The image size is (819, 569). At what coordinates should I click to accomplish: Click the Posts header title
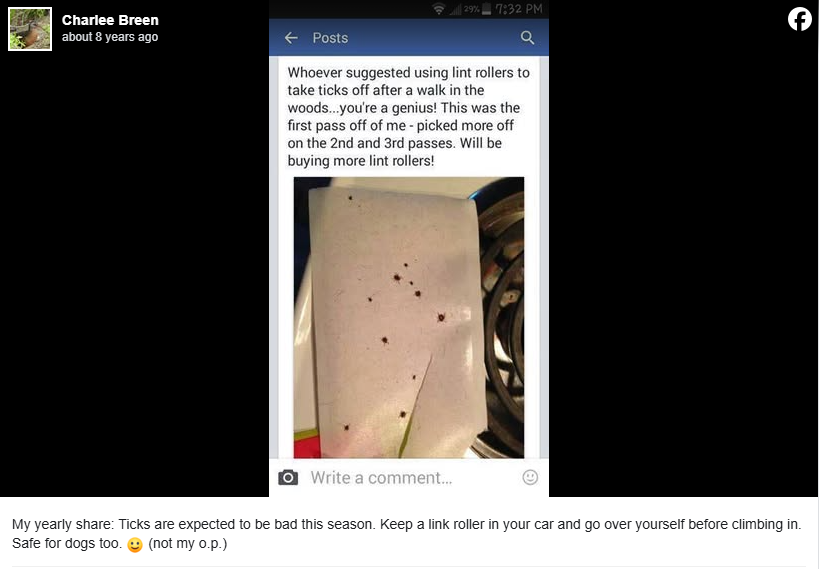[330, 38]
